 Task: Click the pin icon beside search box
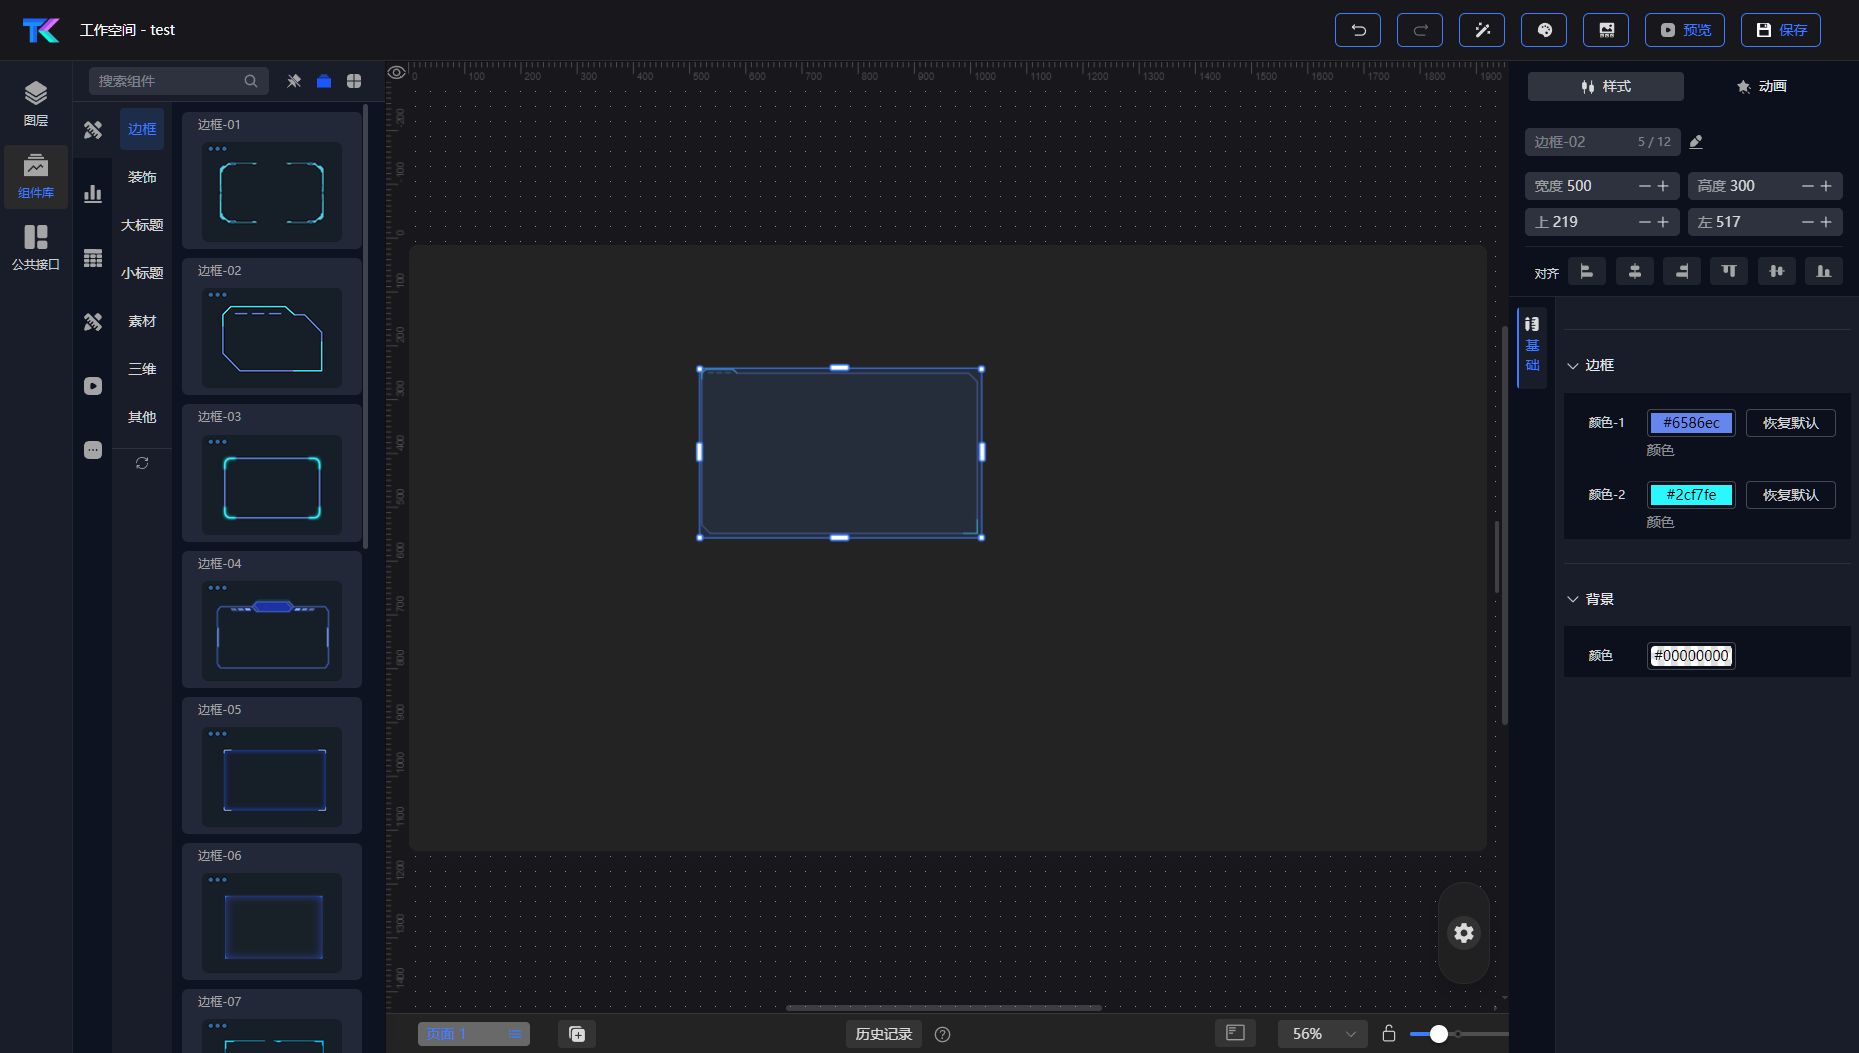click(294, 81)
